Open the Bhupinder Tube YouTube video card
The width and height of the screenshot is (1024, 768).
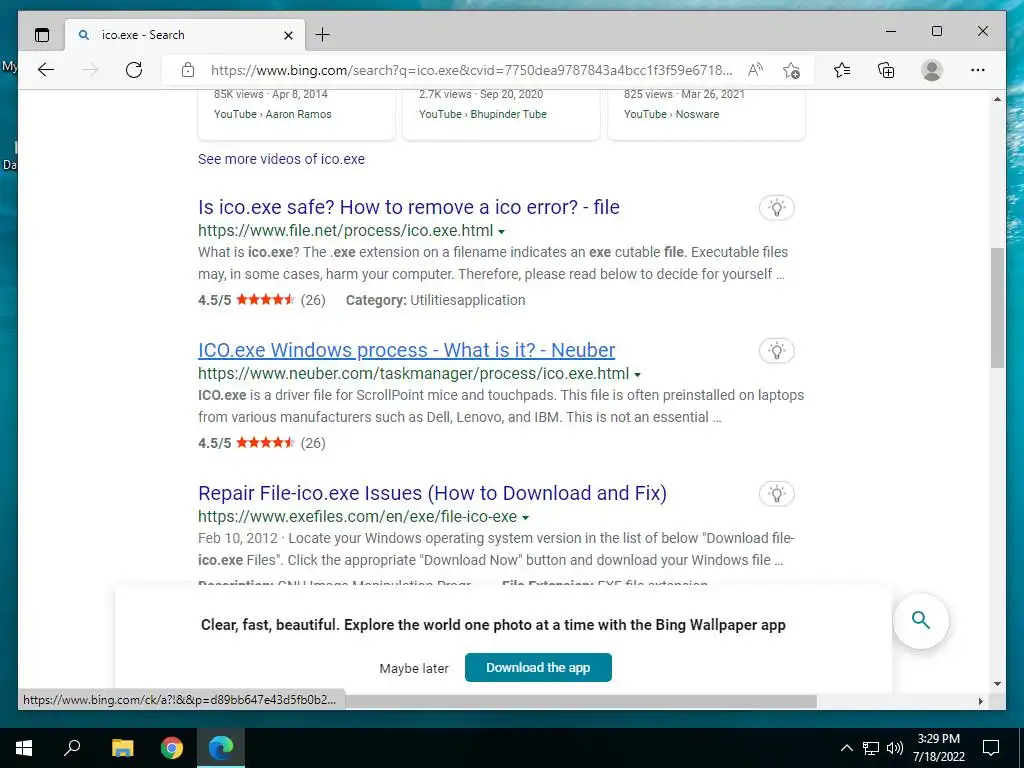coord(502,114)
